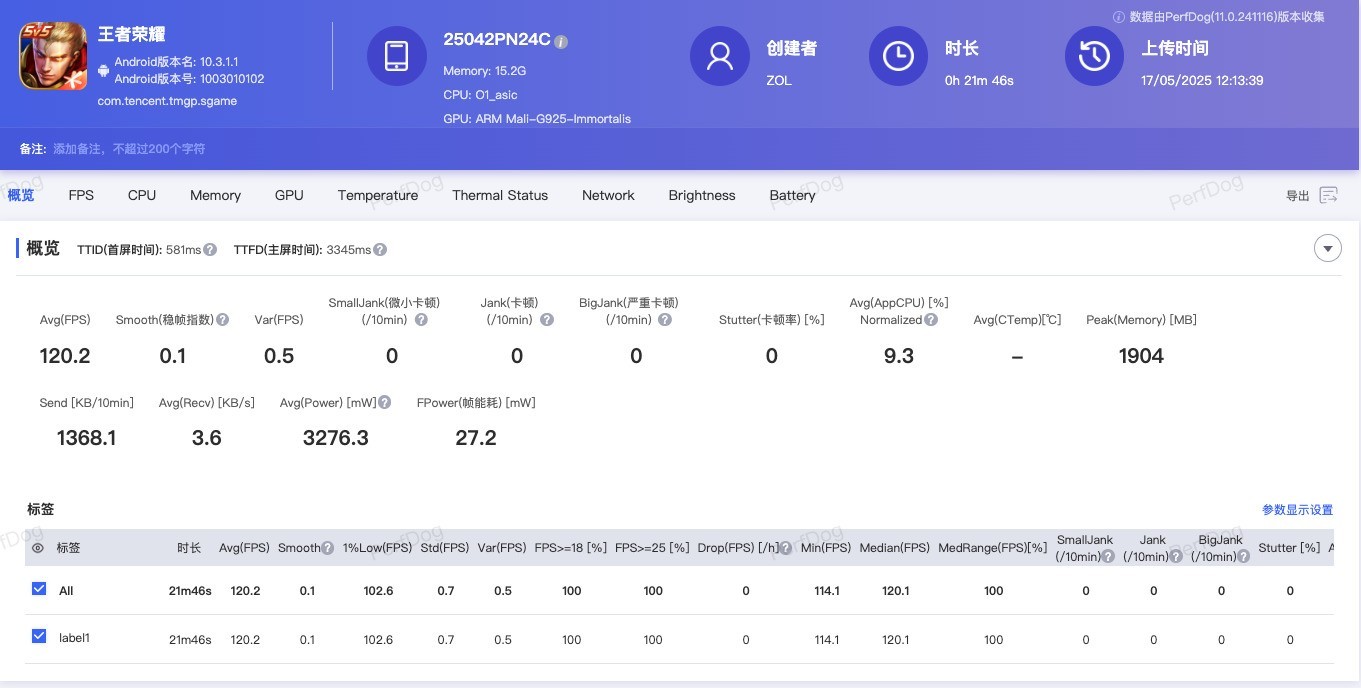Click the export icon next to 导出
Screen dimensions: 1361x688
coord(1328,195)
